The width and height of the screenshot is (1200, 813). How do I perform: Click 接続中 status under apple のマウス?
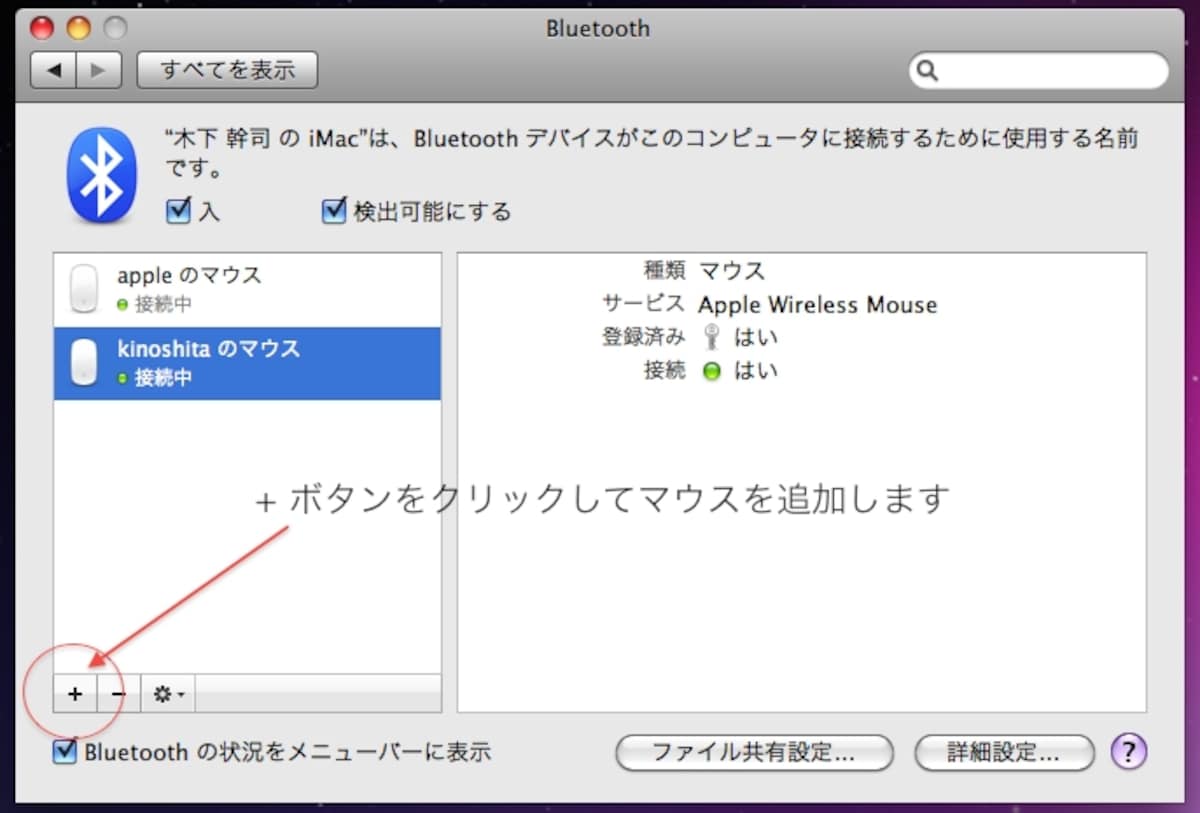163,304
